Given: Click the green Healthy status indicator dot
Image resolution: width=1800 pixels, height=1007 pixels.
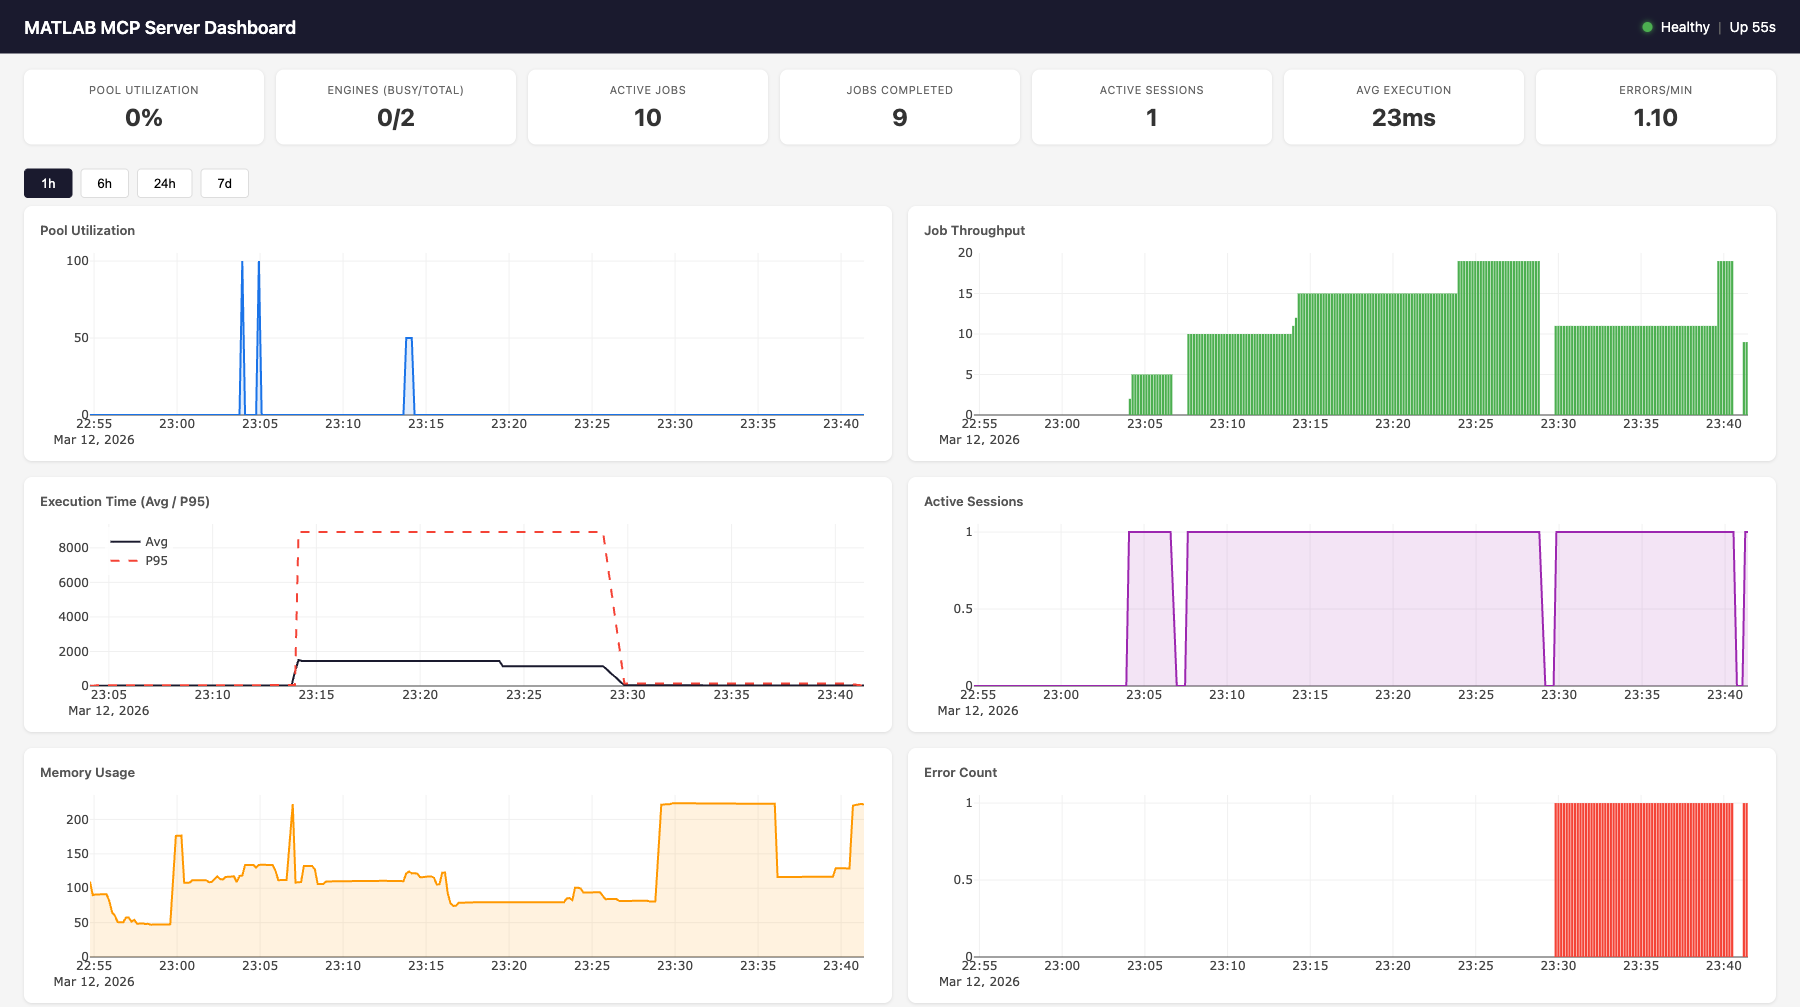Looking at the screenshot, I should click(1647, 27).
